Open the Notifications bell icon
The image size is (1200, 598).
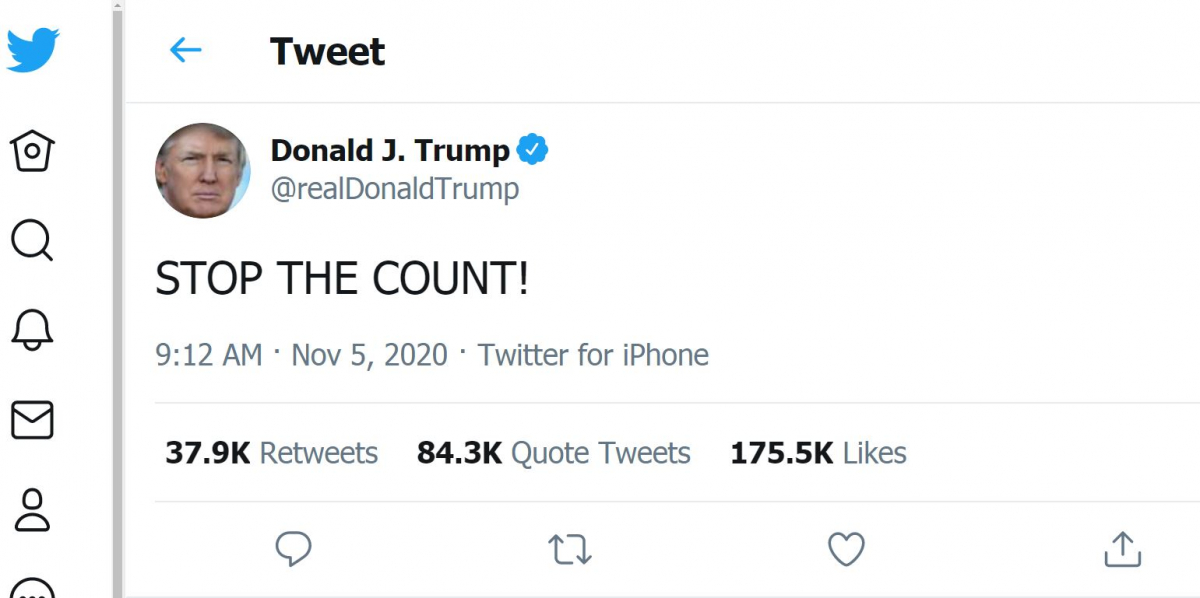tap(32, 330)
